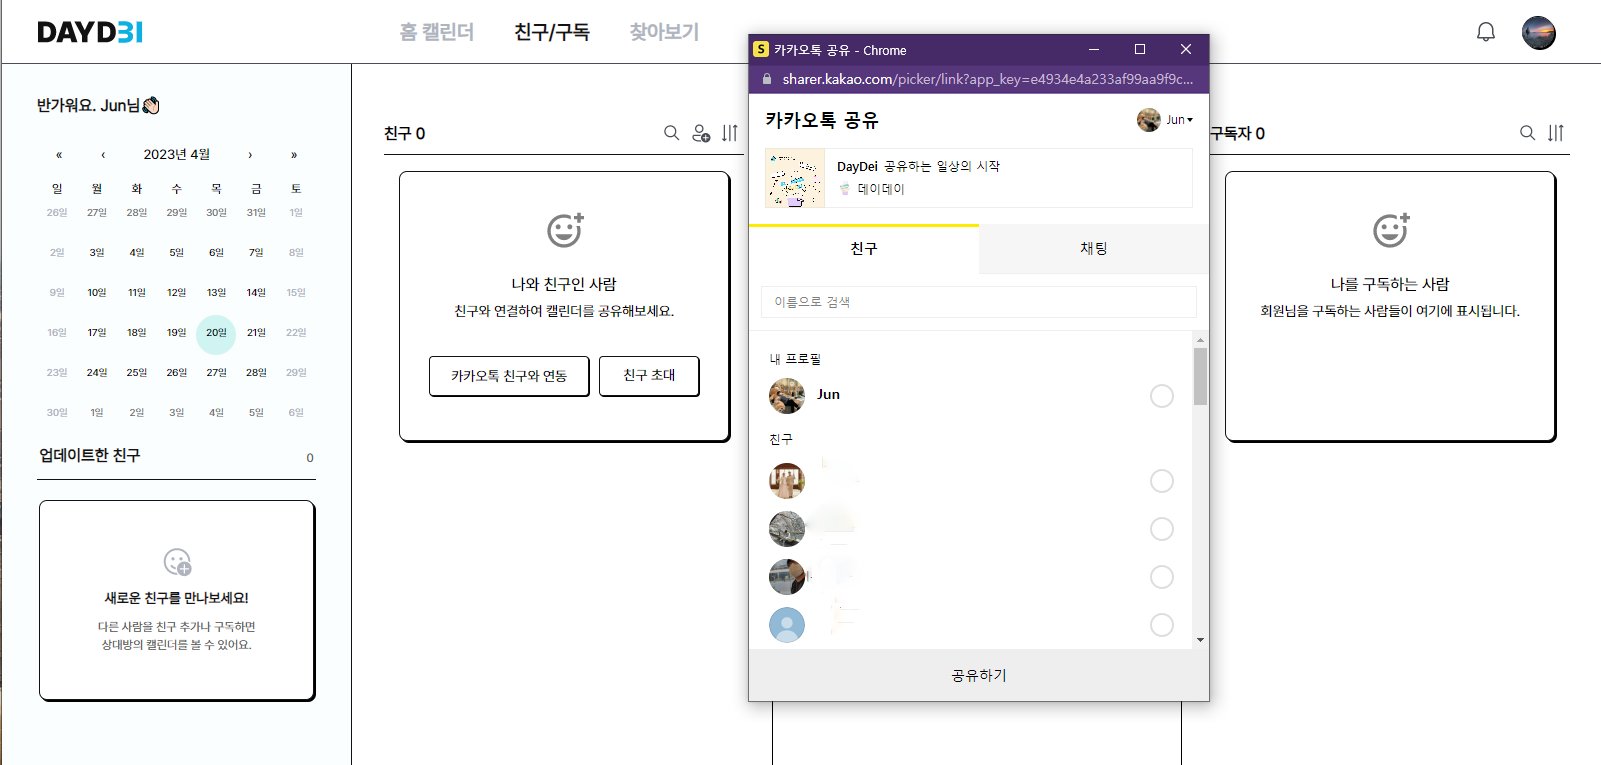Click the 내 프로필 section label

(795, 359)
